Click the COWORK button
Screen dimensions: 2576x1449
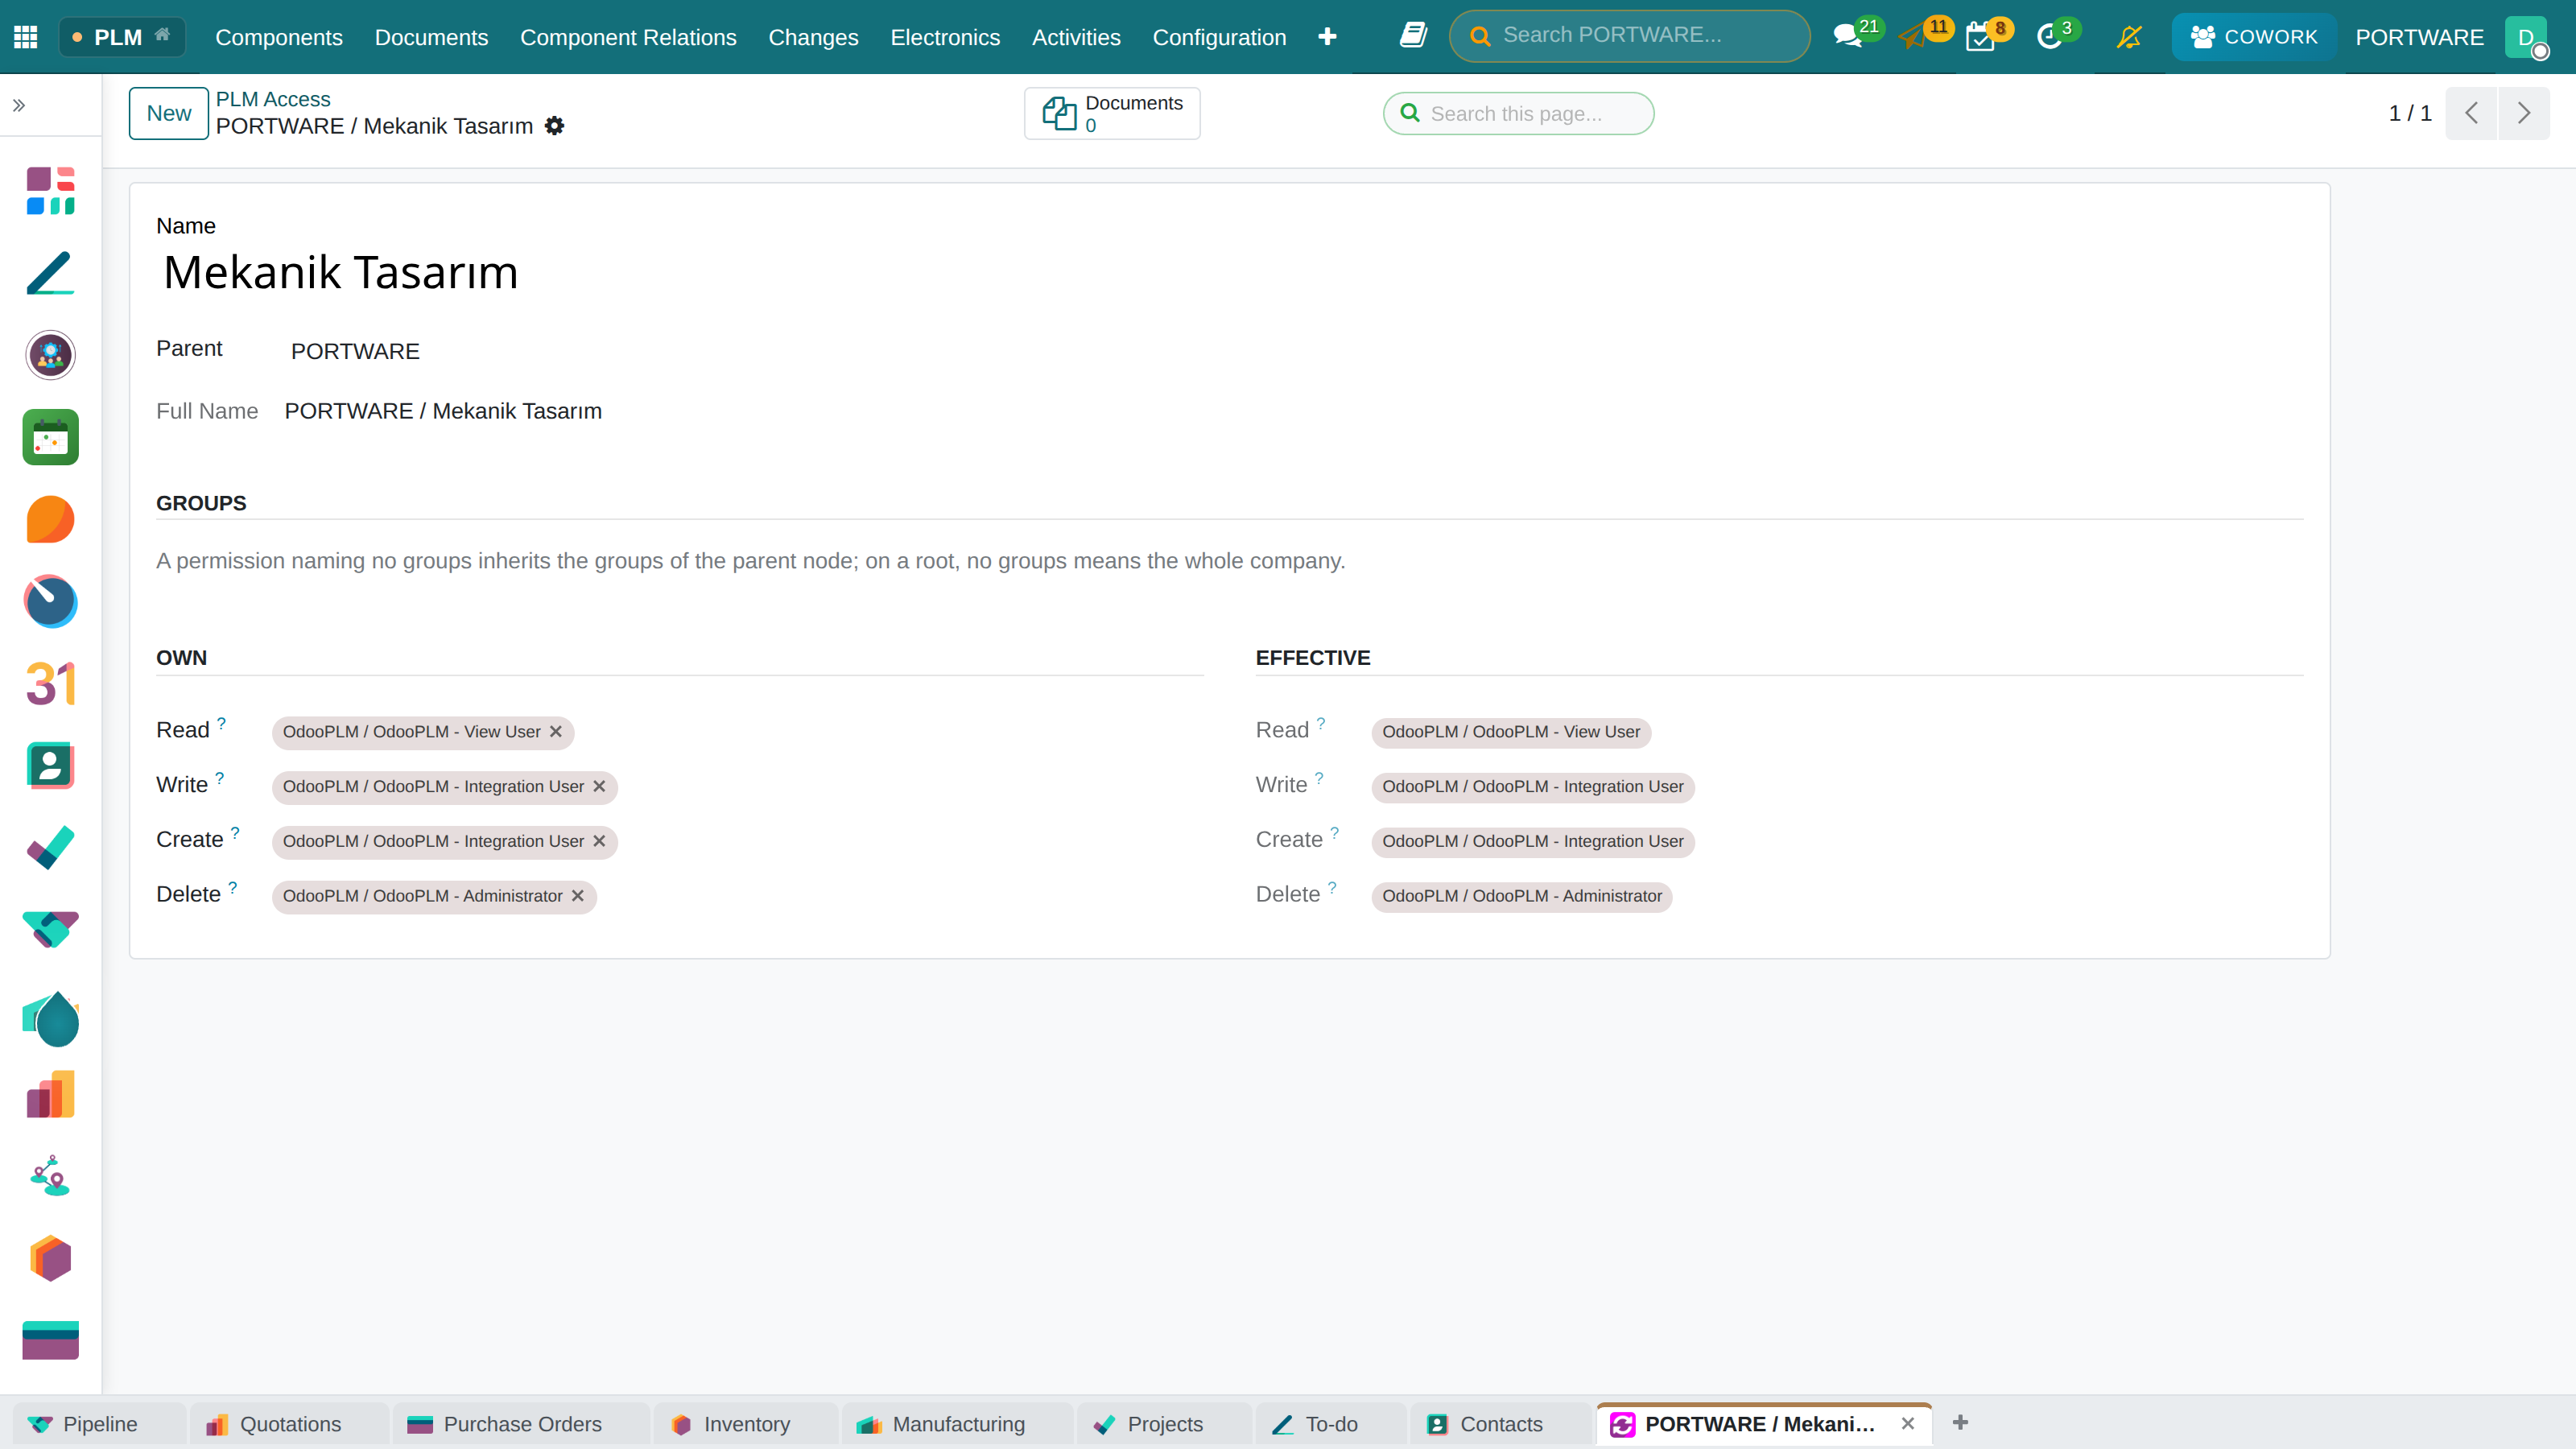tap(2253, 37)
